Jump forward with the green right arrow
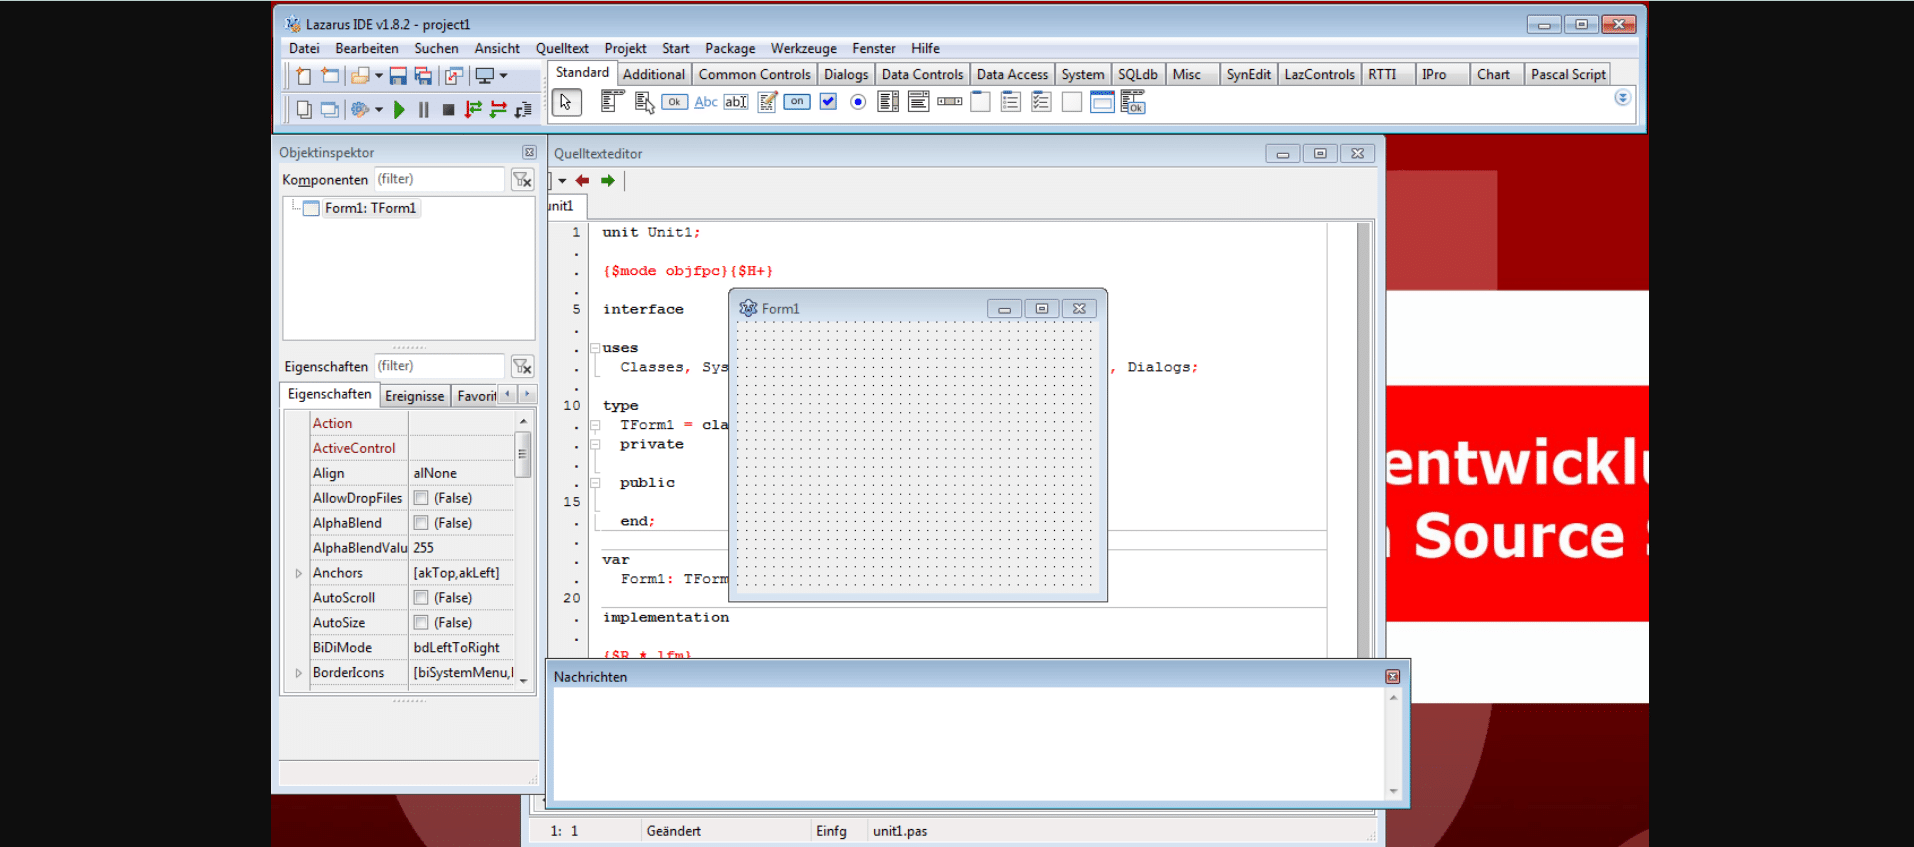Screen dimensions: 1914x847 (x=607, y=181)
